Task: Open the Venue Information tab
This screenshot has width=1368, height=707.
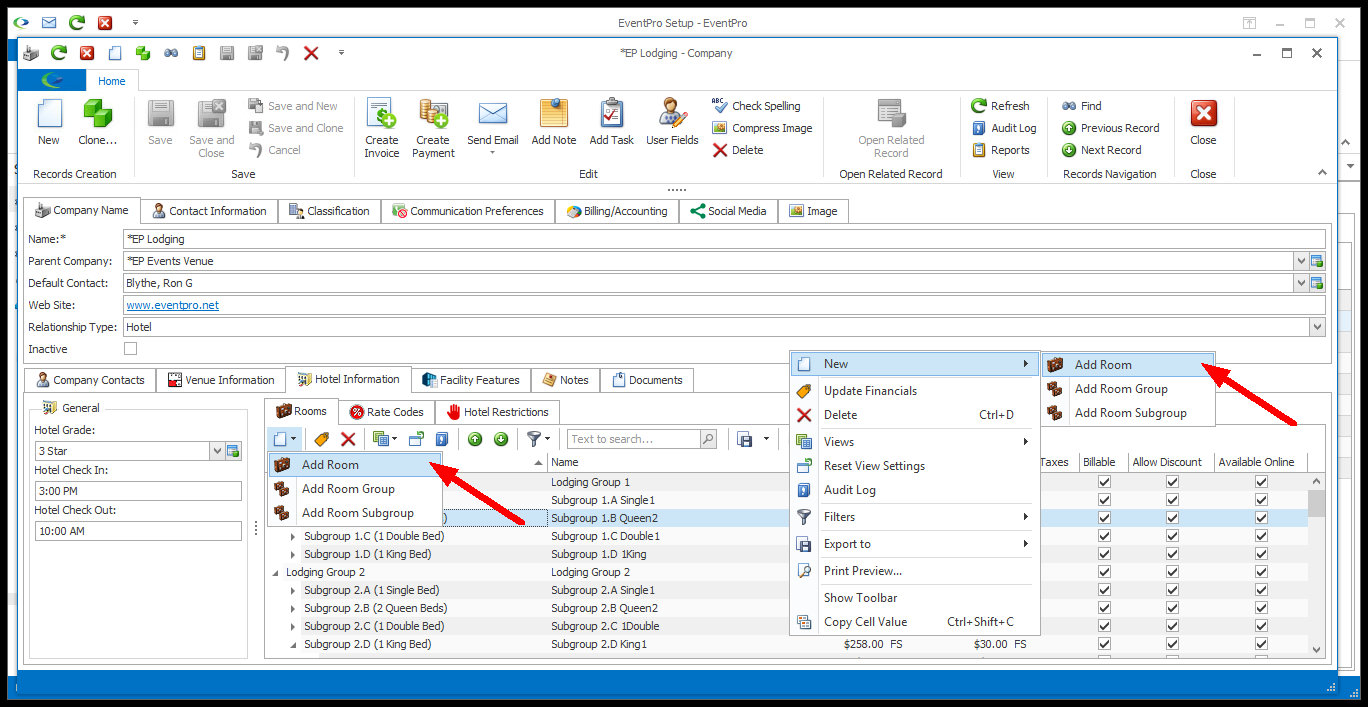Action: coord(221,380)
